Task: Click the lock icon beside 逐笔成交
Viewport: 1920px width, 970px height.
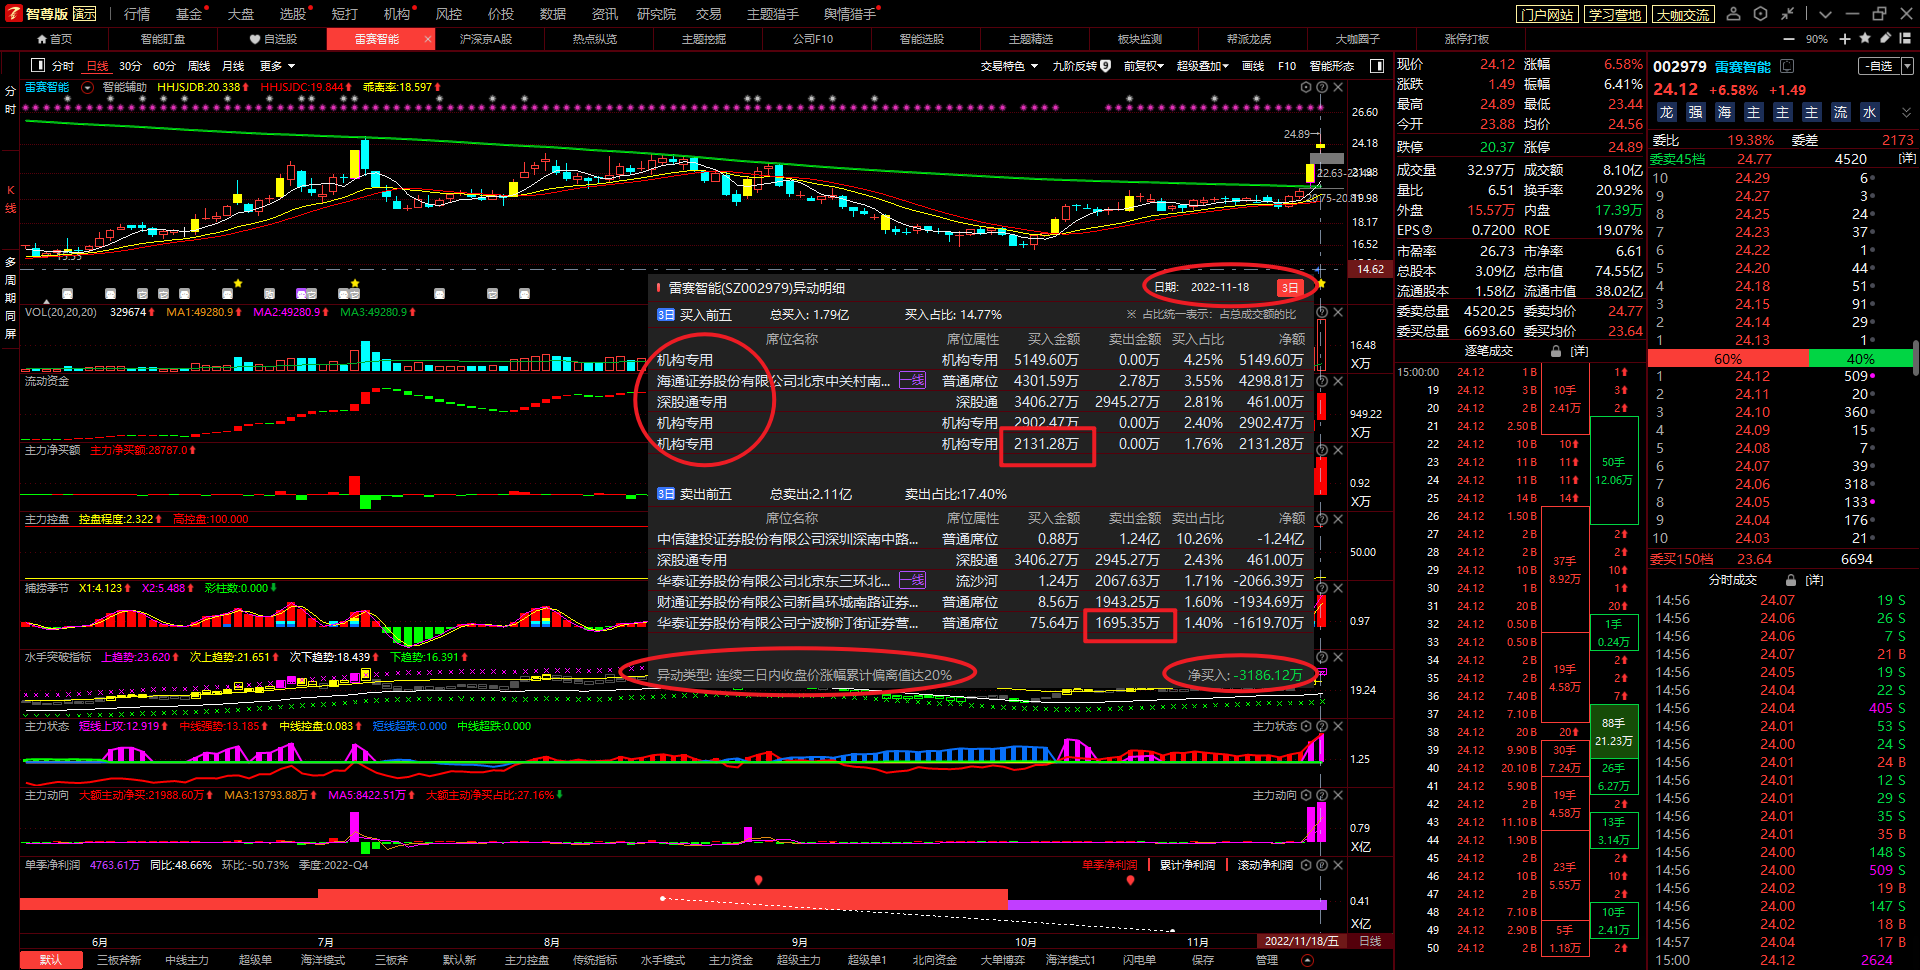Action: coord(1556,351)
